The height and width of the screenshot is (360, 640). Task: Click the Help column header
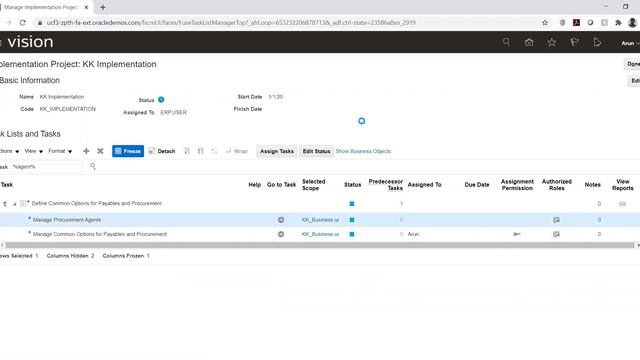(x=254, y=184)
